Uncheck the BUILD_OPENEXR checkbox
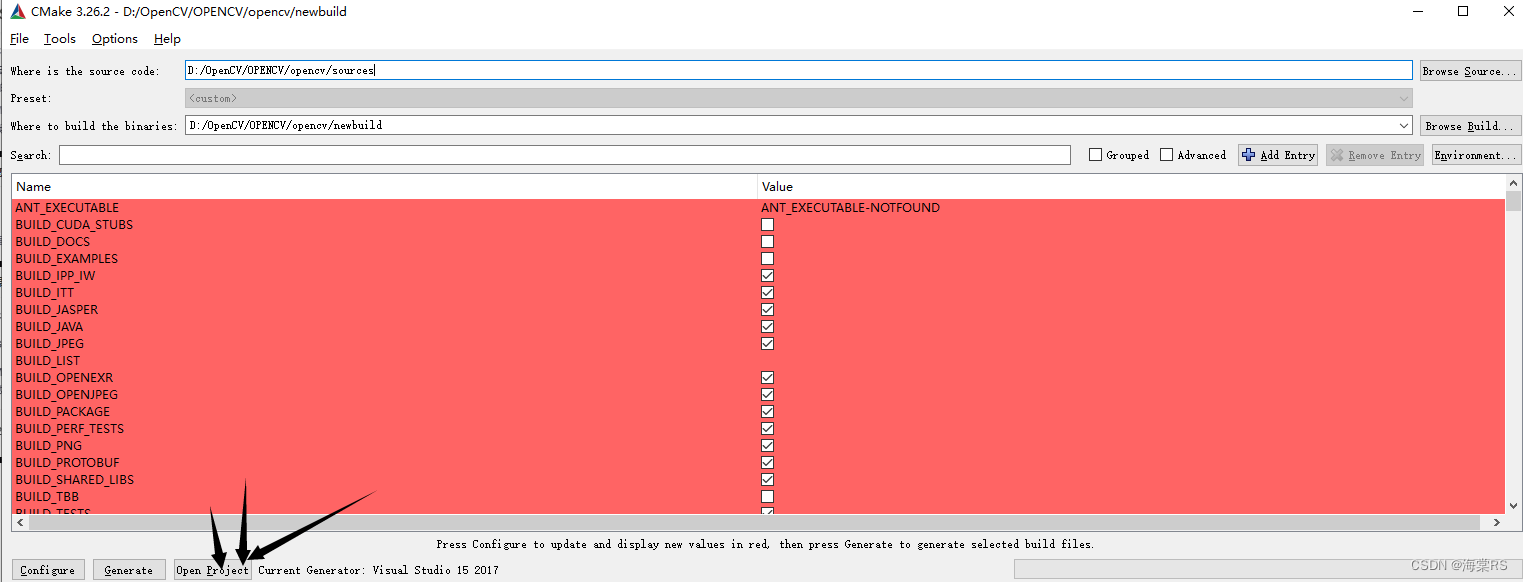Screen dimensions: 1523x582 [x=768, y=378]
